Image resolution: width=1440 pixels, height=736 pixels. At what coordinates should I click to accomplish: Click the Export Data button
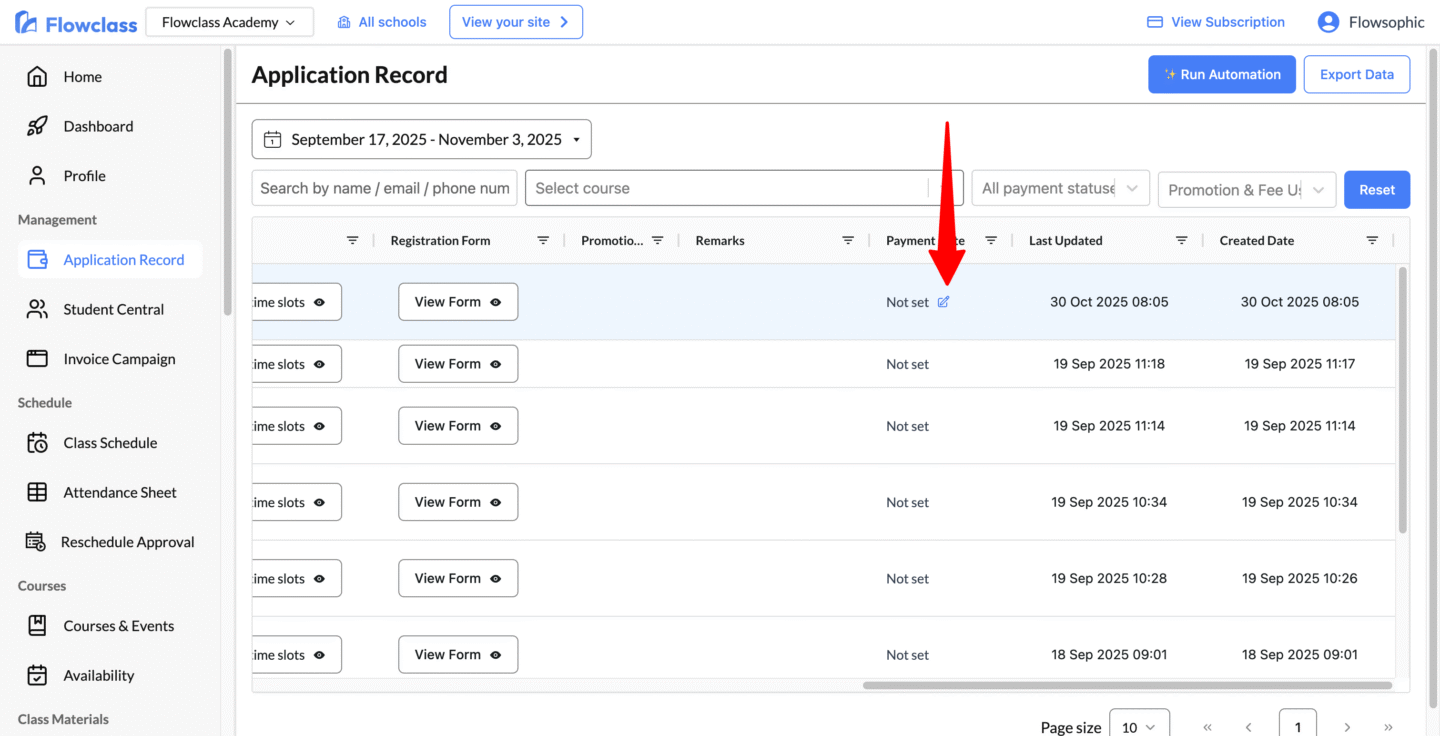click(1356, 75)
